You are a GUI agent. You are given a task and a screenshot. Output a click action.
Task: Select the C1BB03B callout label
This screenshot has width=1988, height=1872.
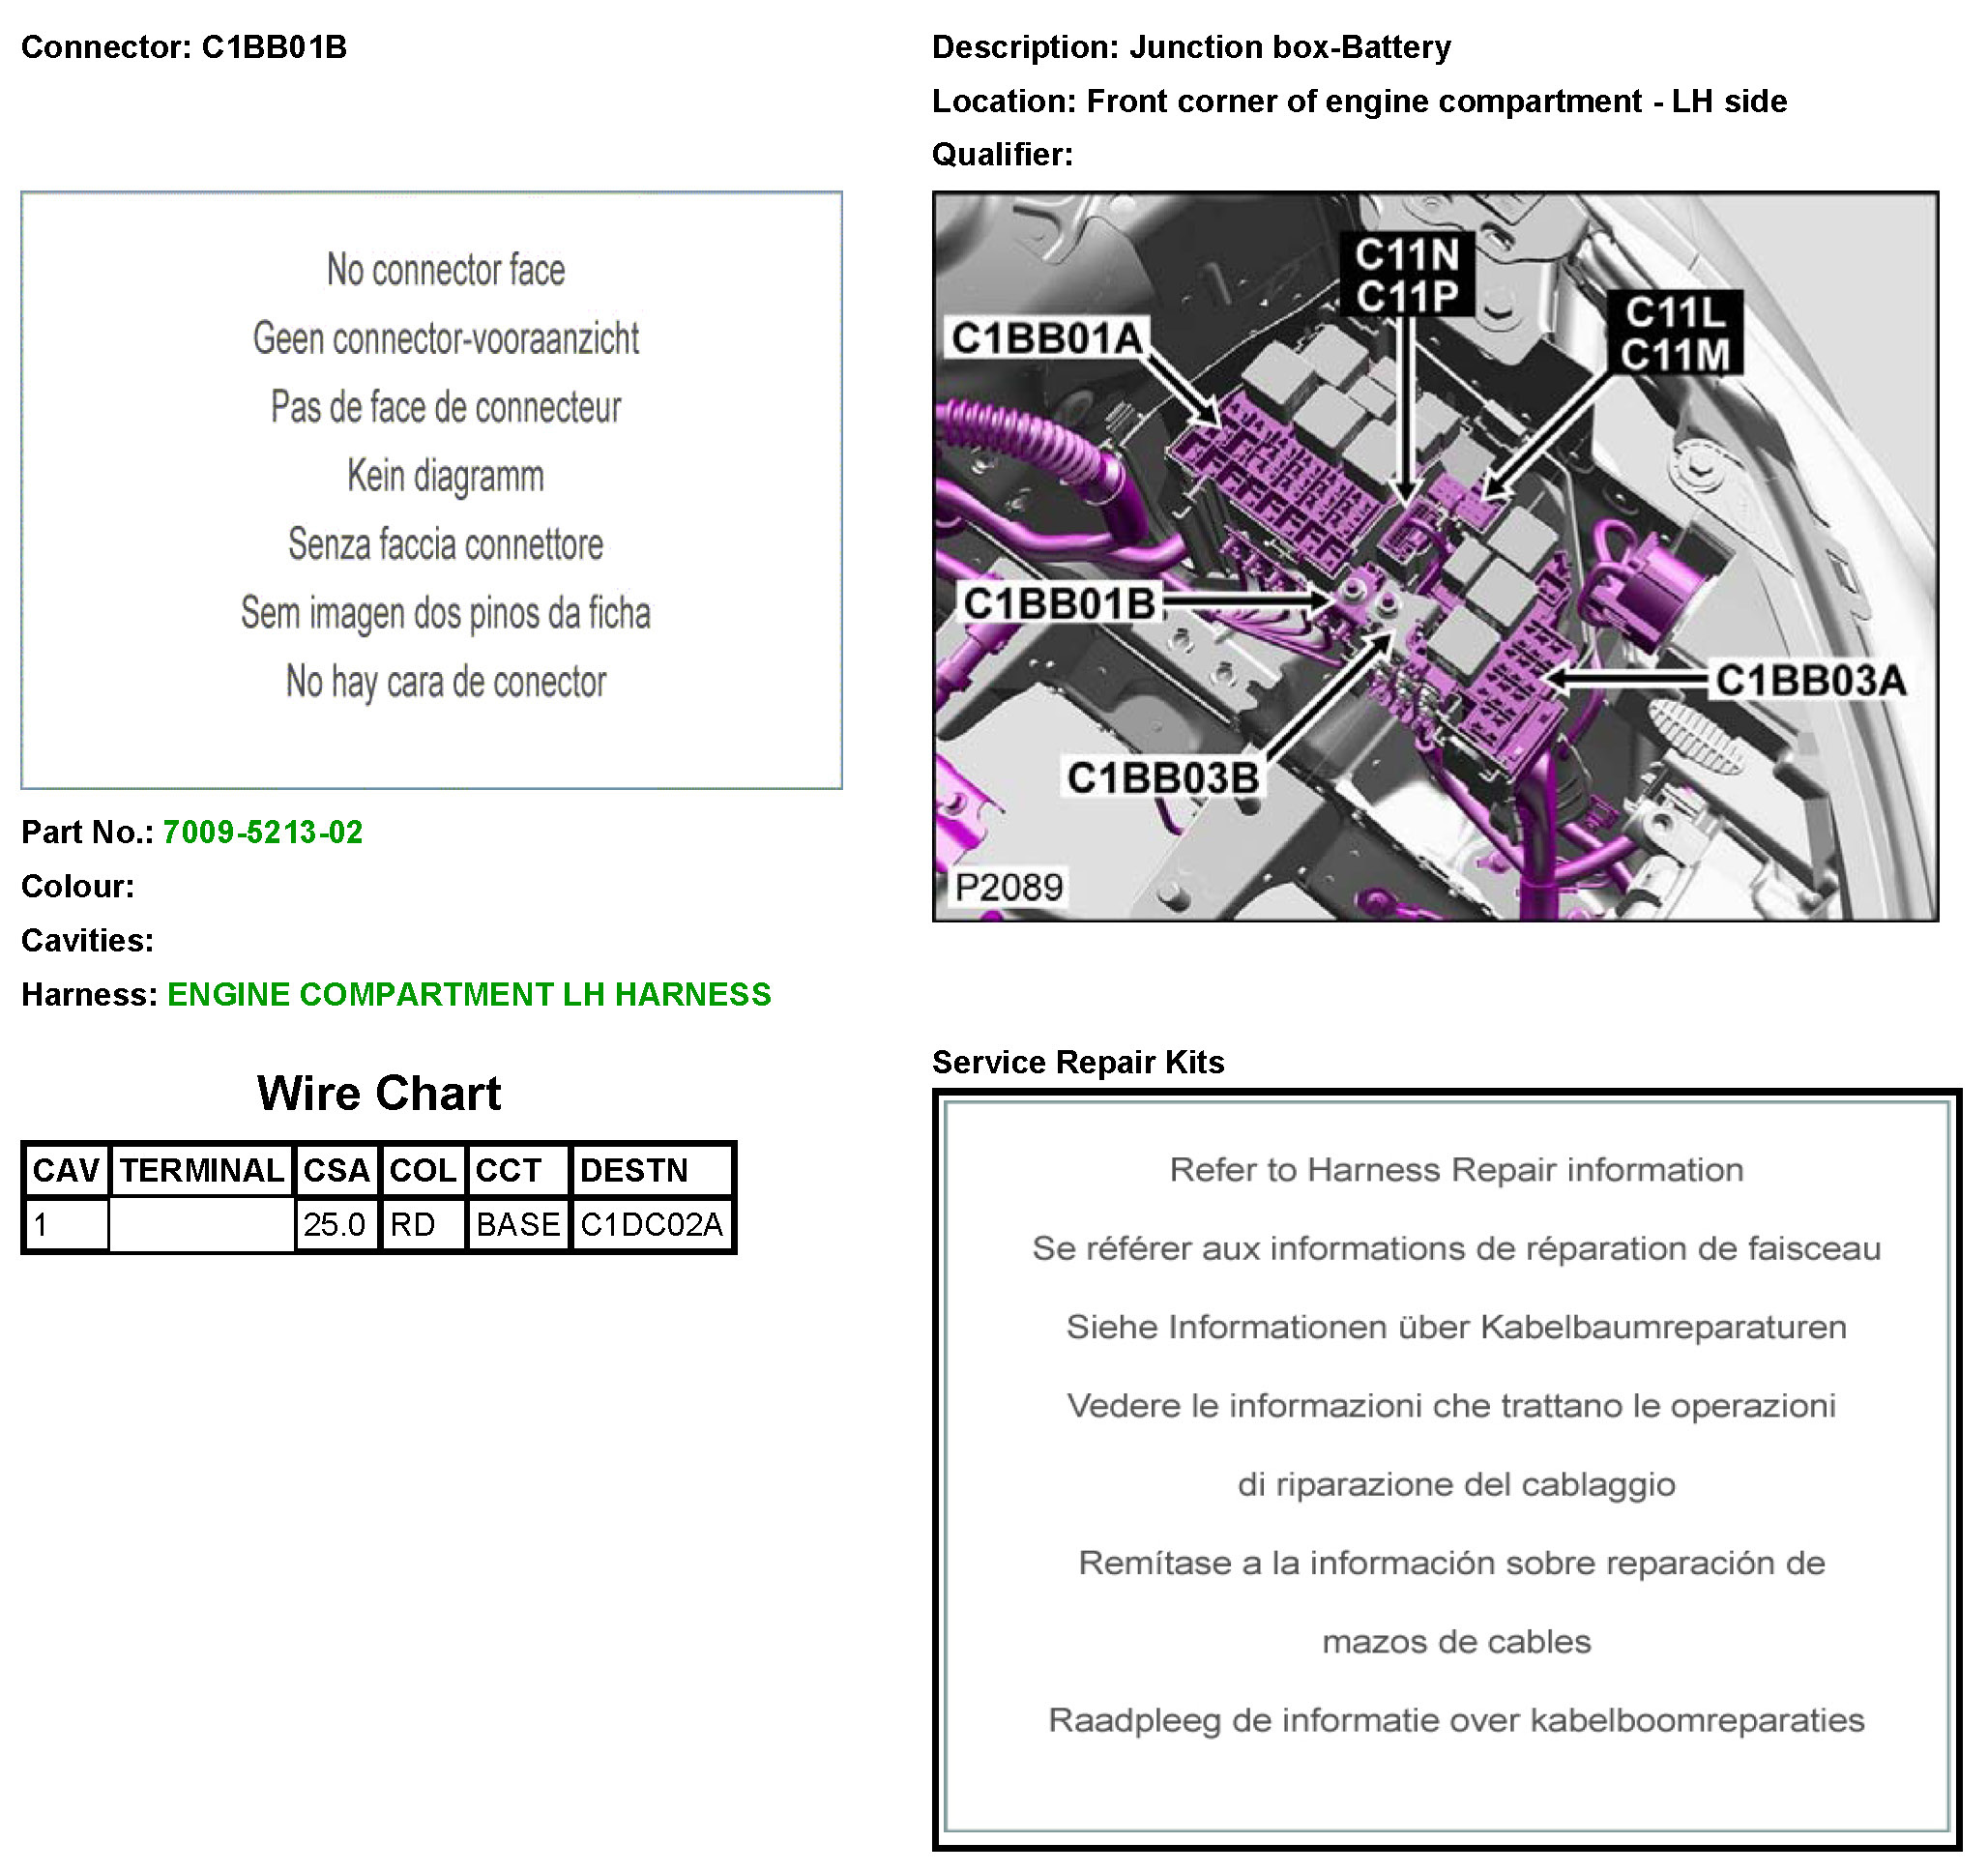pos(1163,778)
